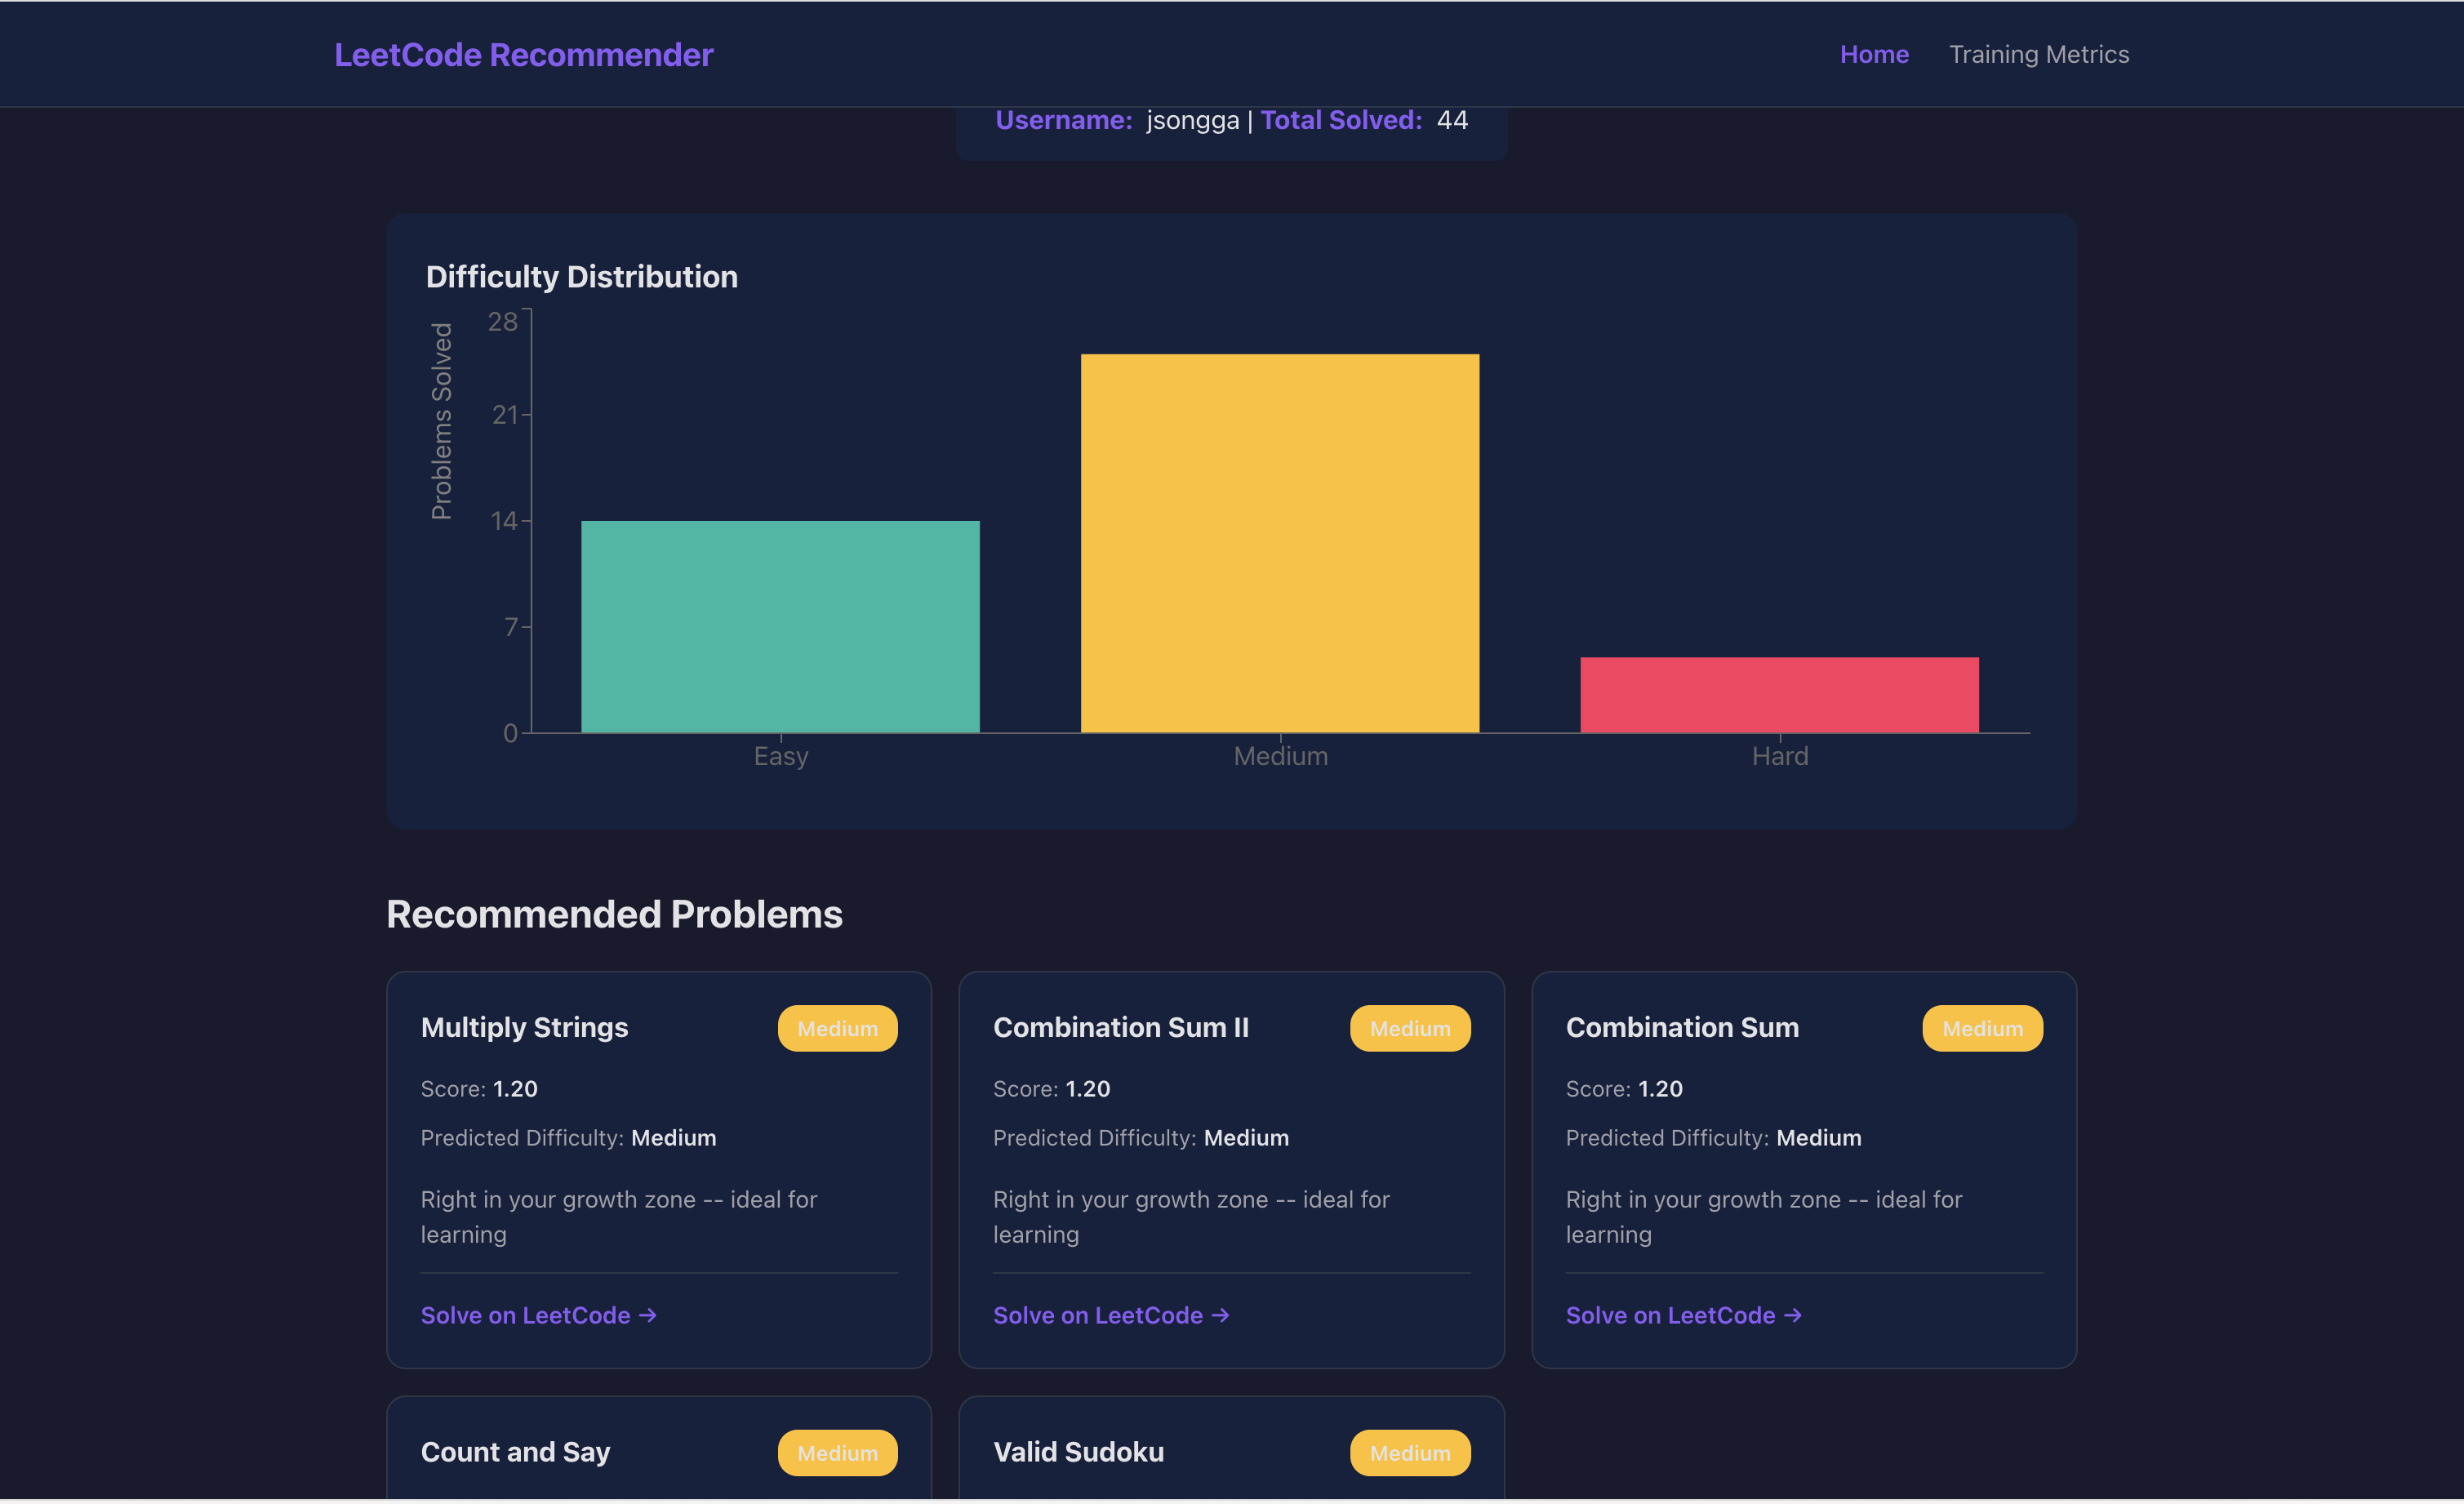Click the Difficulty Distribution chart heading
Screen dimensions: 2464x1504
pos(581,277)
